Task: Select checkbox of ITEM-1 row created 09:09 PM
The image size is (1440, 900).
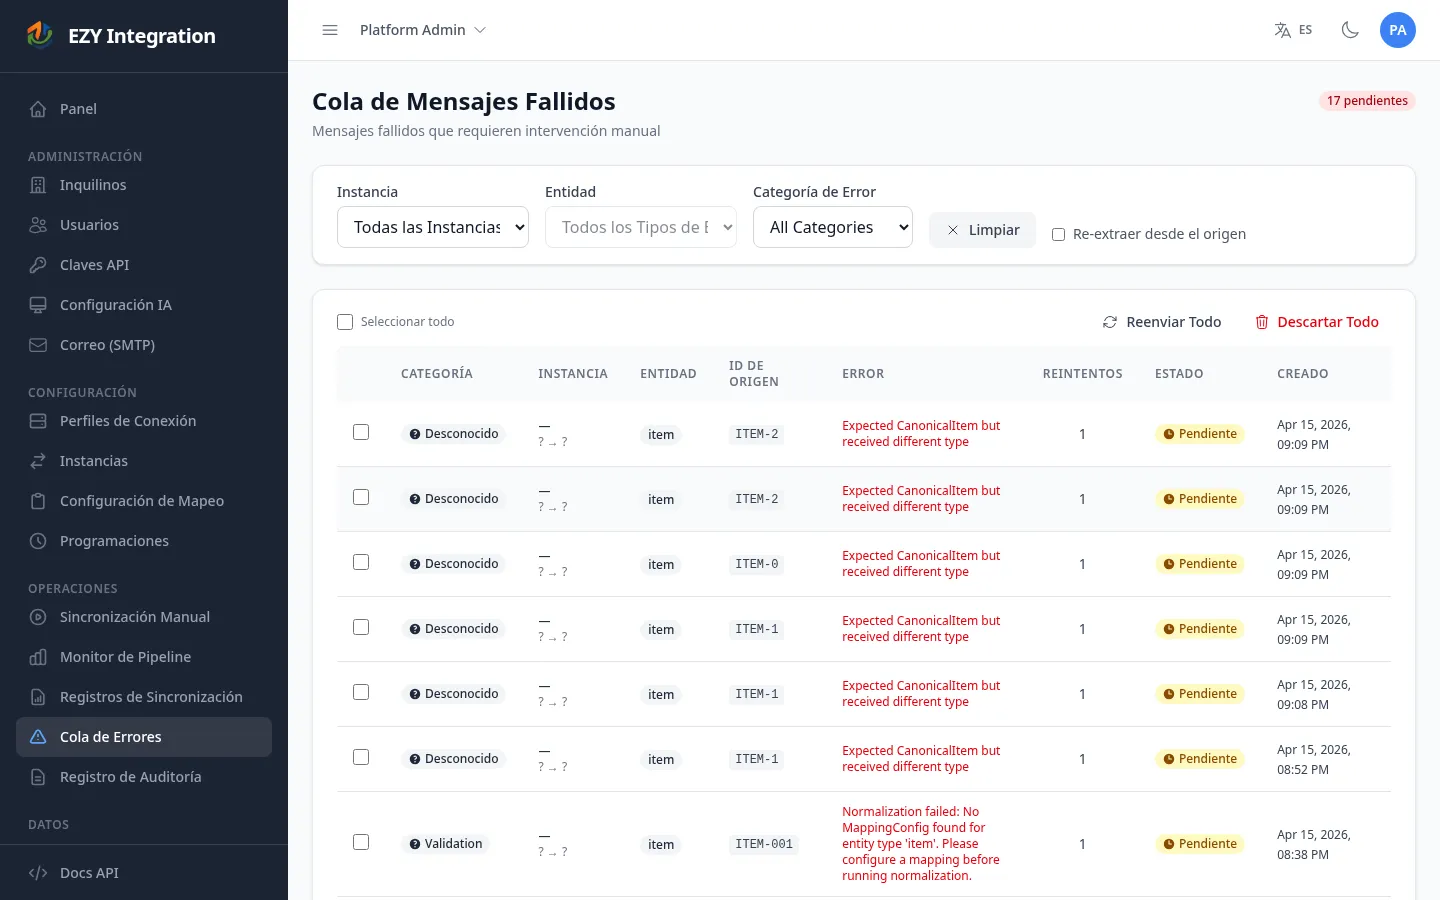Action: (361, 627)
